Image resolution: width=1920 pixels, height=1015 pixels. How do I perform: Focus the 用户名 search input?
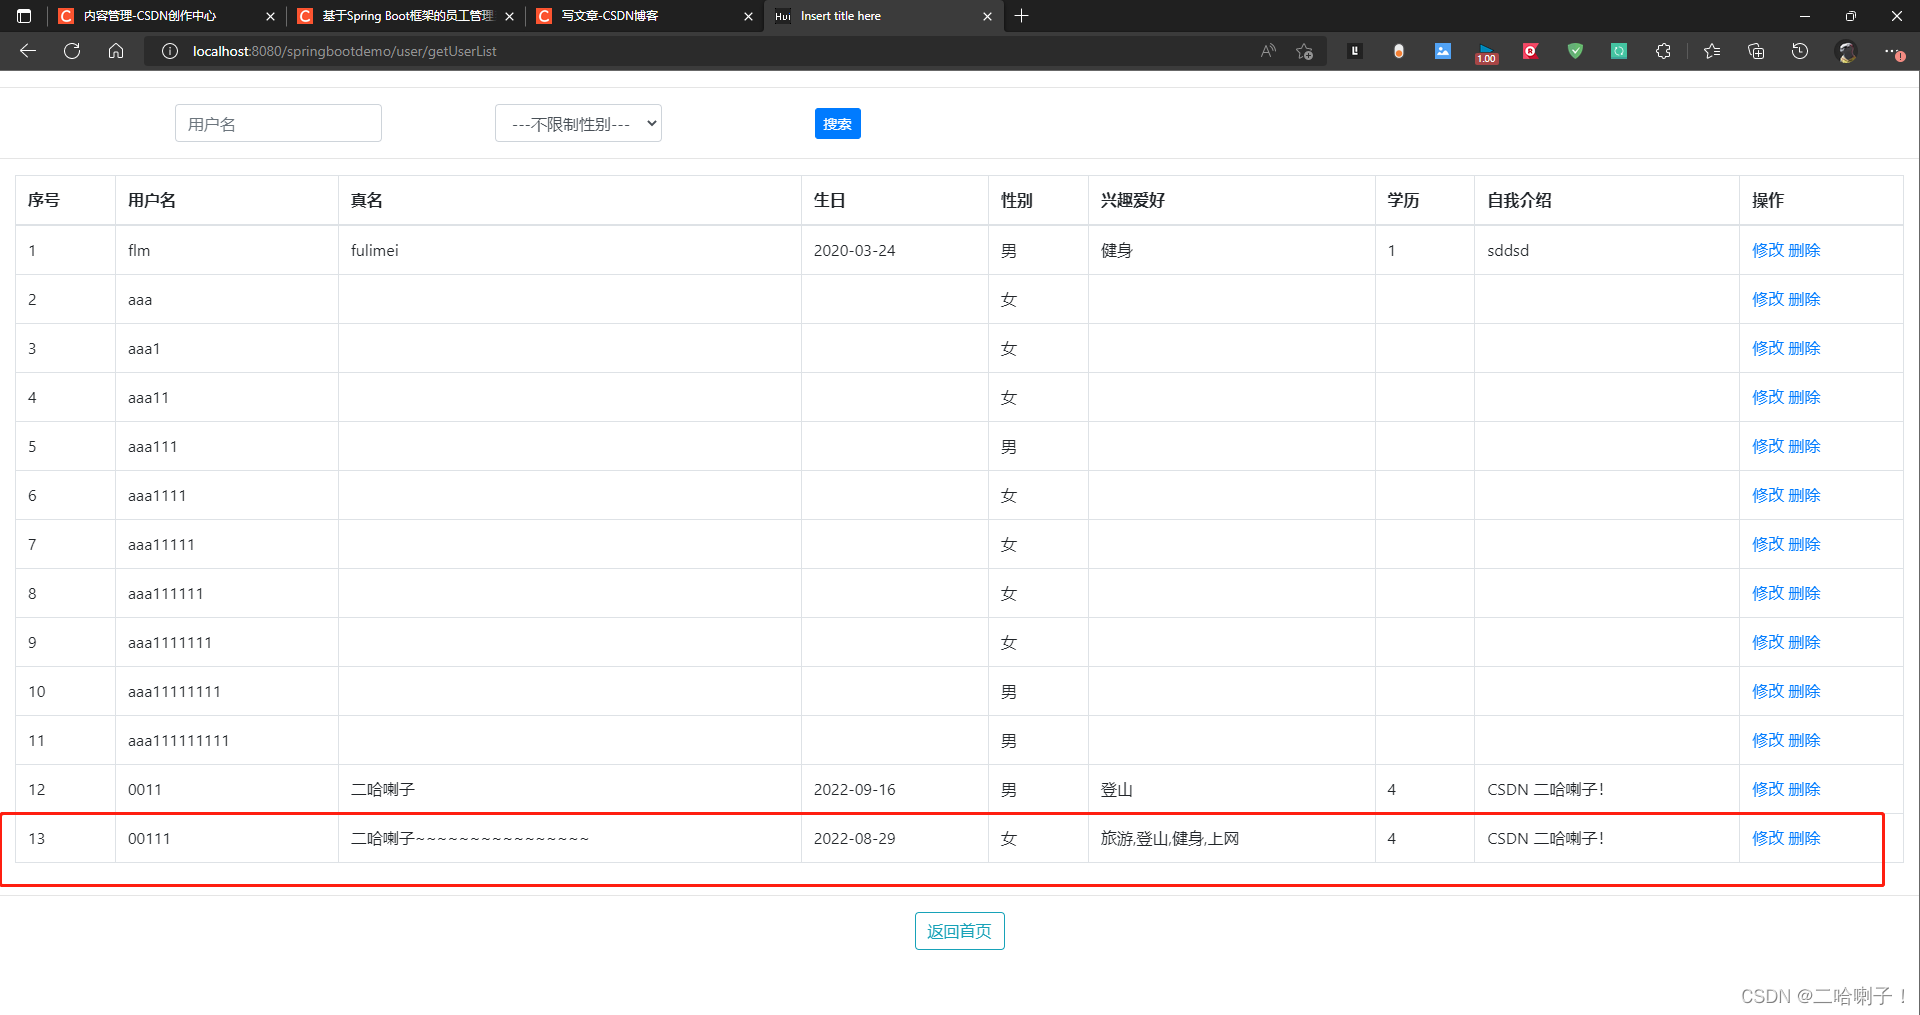pyautogui.click(x=278, y=123)
